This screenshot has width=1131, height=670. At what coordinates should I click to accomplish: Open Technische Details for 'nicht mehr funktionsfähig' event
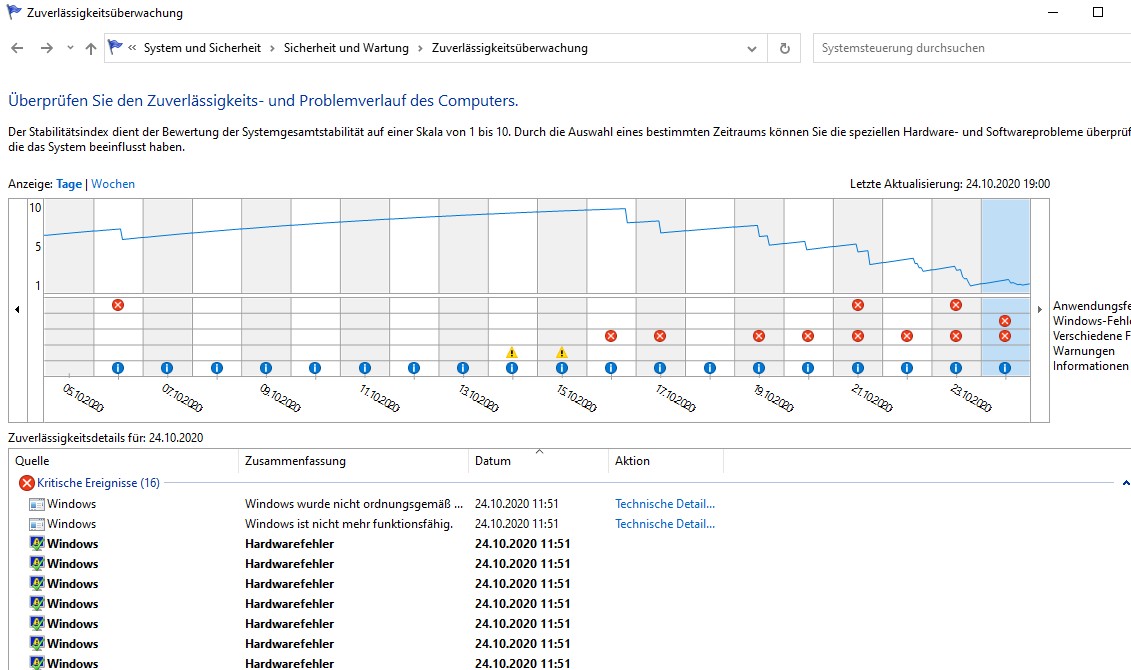(x=665, y=524)
